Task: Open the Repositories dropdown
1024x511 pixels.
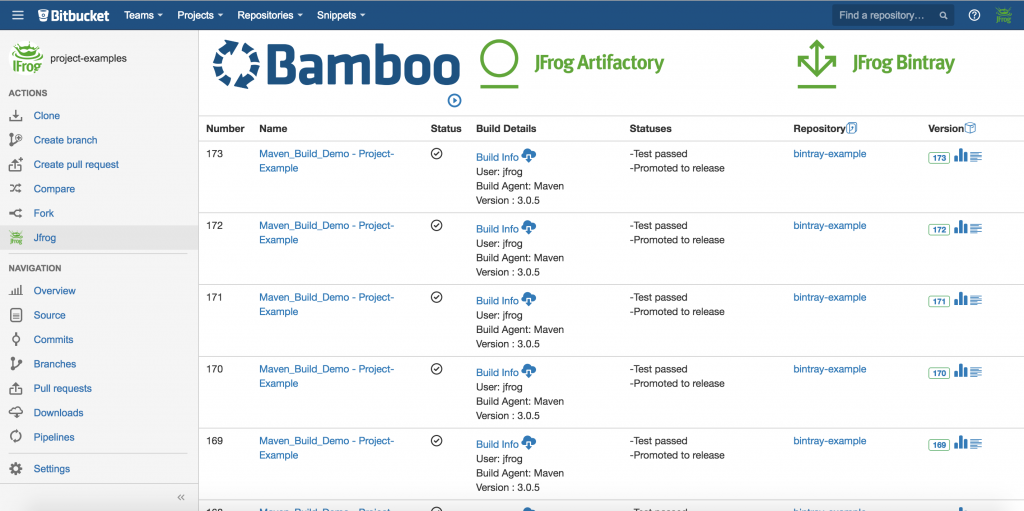Action: (x=270, y=15)
